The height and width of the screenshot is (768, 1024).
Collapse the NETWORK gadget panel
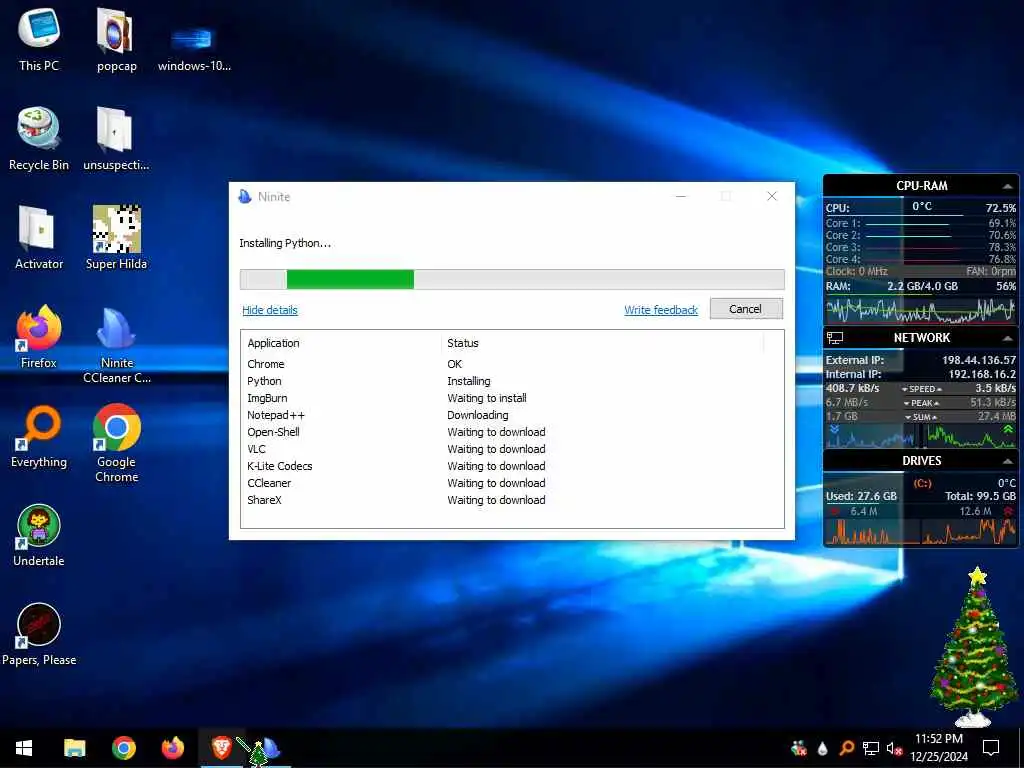click(x=1008, y=338)
